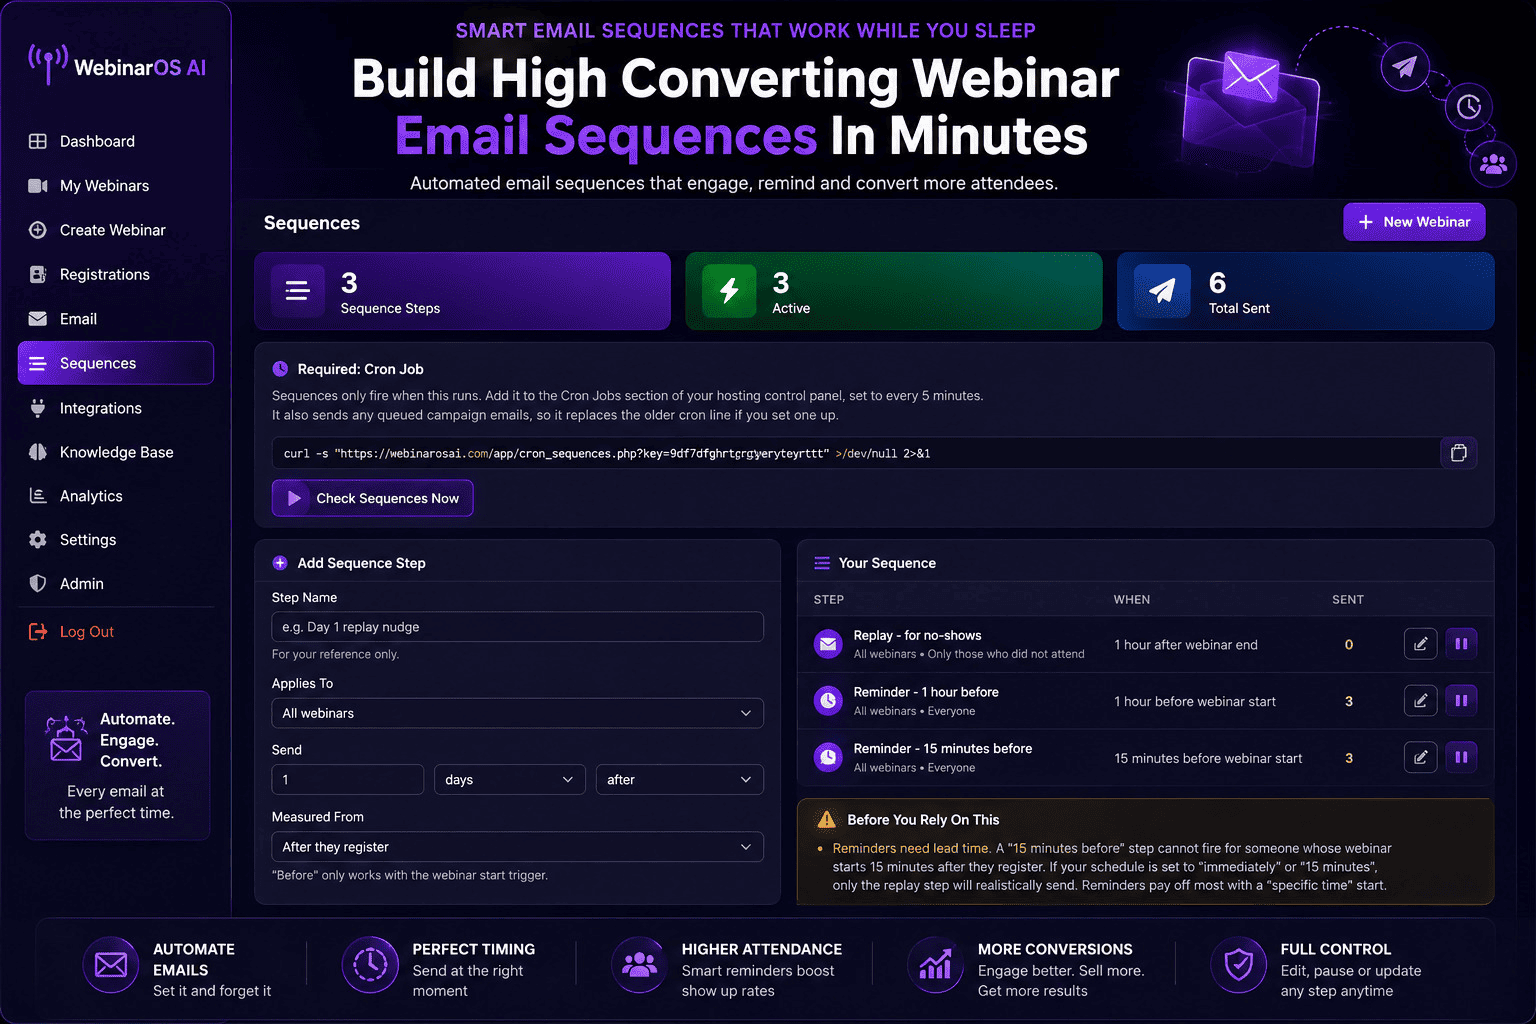The image size is (1536, 1024).
Task: Copy the cron job command
Action: pos(1459,453)
